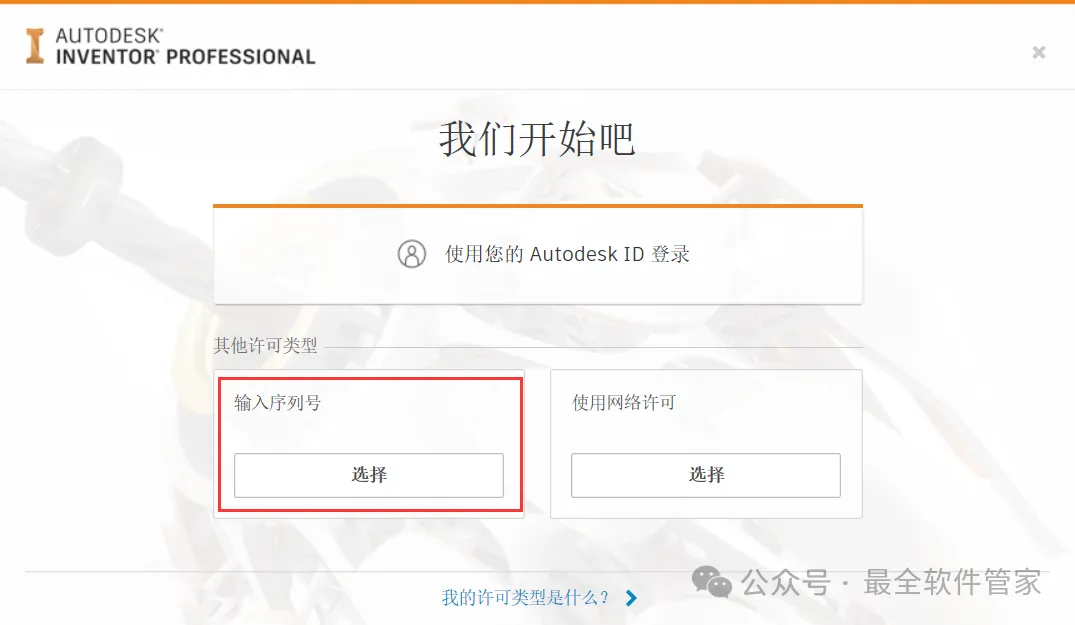Select 选择 under 使用网络许可
1075x625 pixels.
pos(705,475)
